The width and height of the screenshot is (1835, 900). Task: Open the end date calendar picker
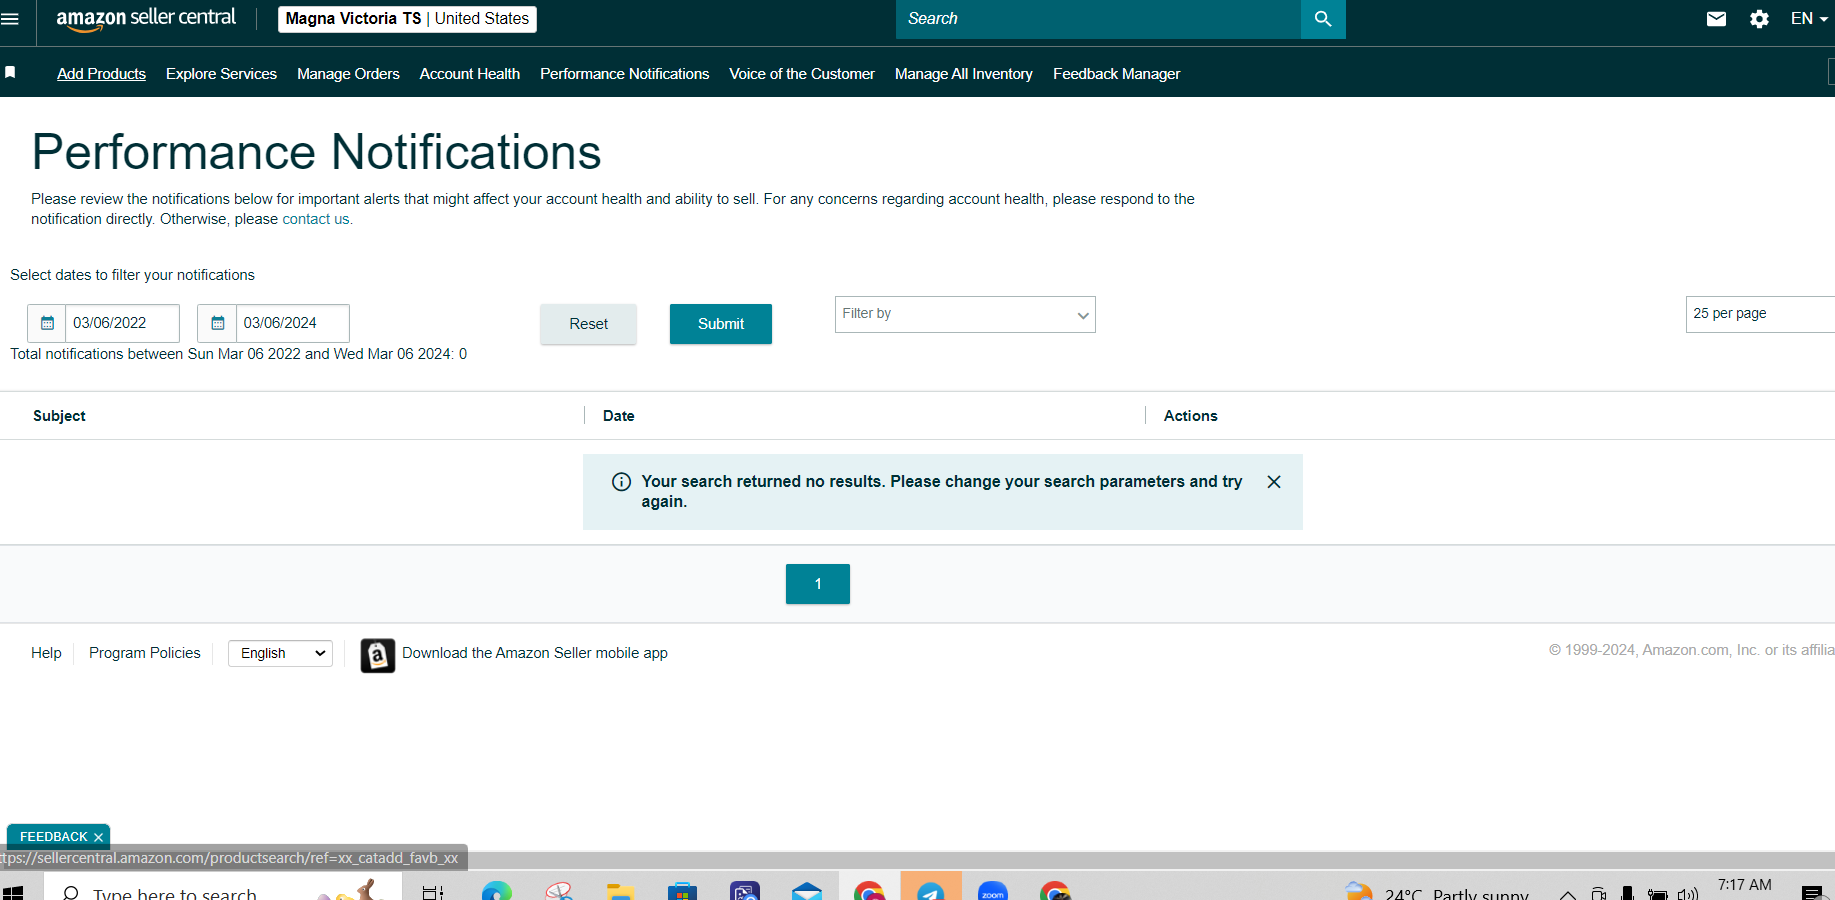pyautogui.click(x=217, y=323)
